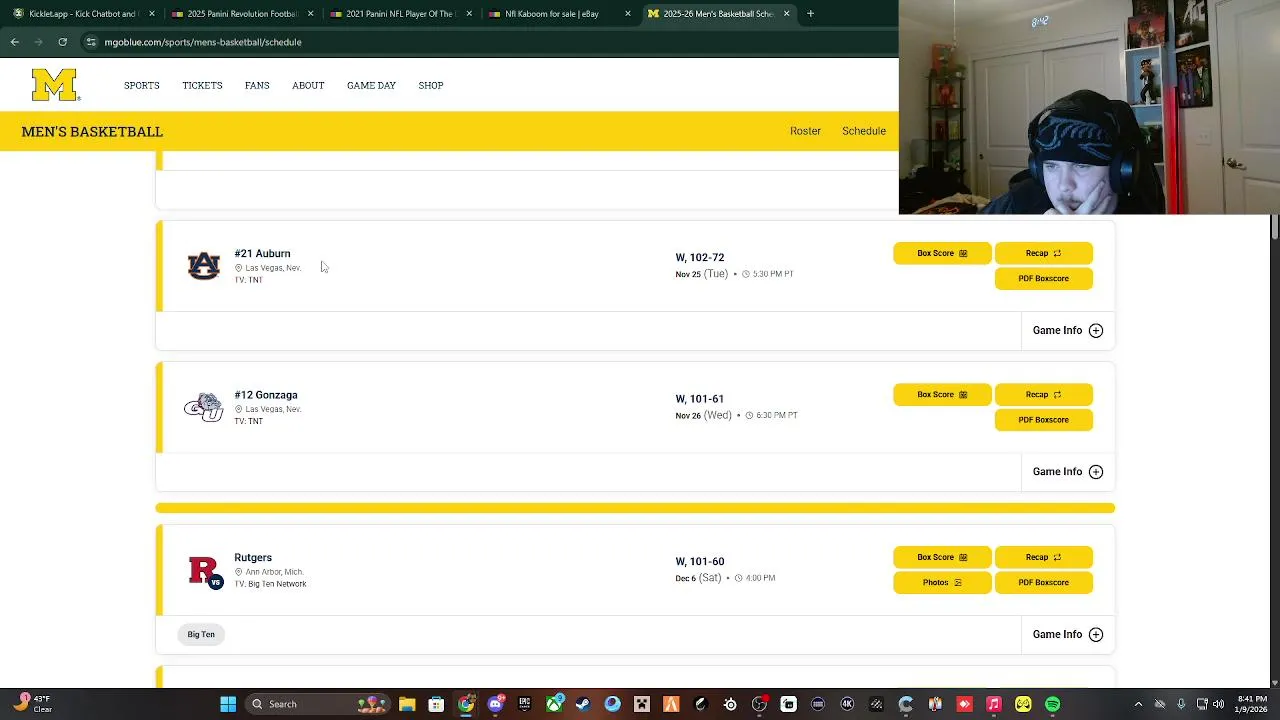Go to the Roster page
Image resolution: width=1280 pixels, height=720 pixels.
[x=805, y=131]
